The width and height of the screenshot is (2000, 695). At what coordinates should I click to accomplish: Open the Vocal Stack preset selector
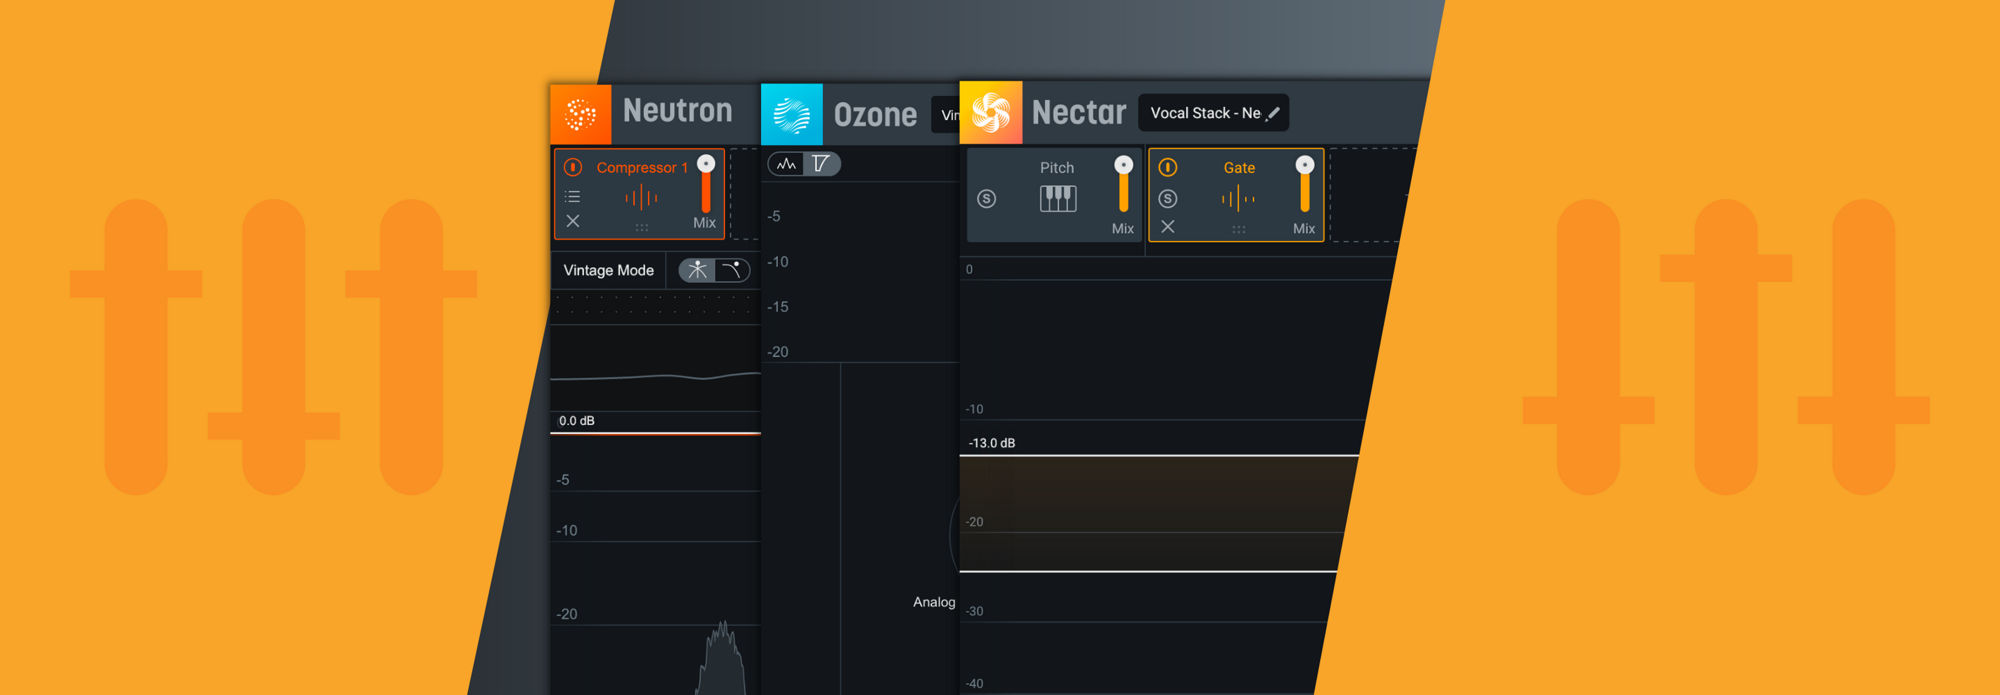(x=1204, y=113)
